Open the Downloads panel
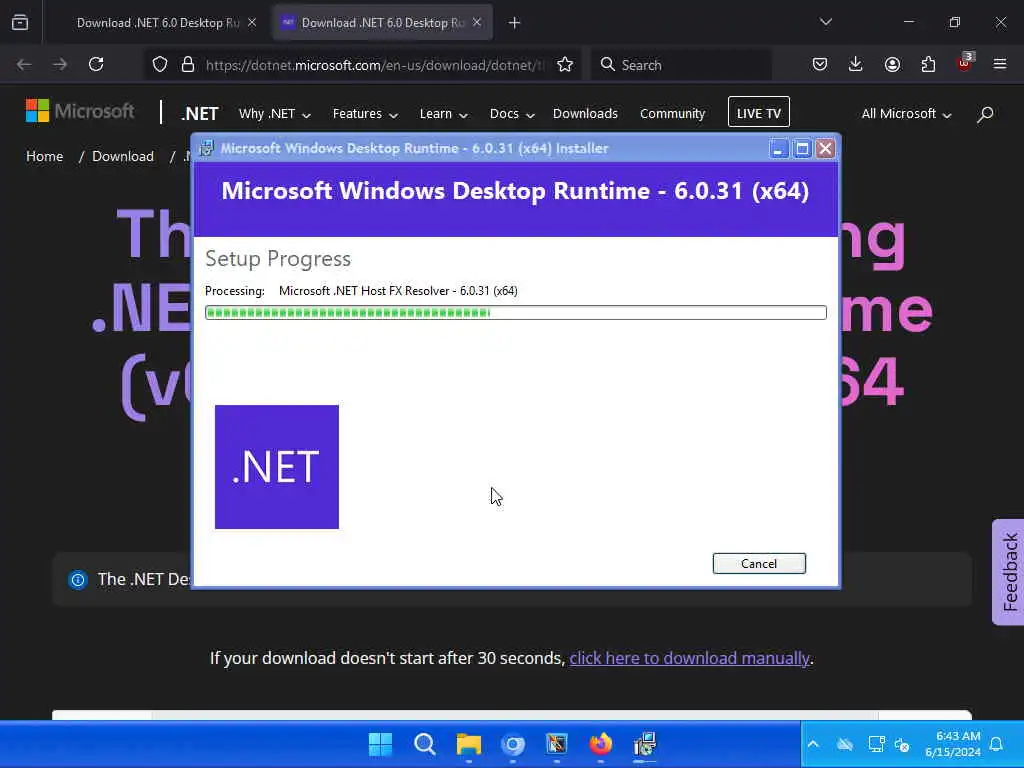 pos(856,65)
